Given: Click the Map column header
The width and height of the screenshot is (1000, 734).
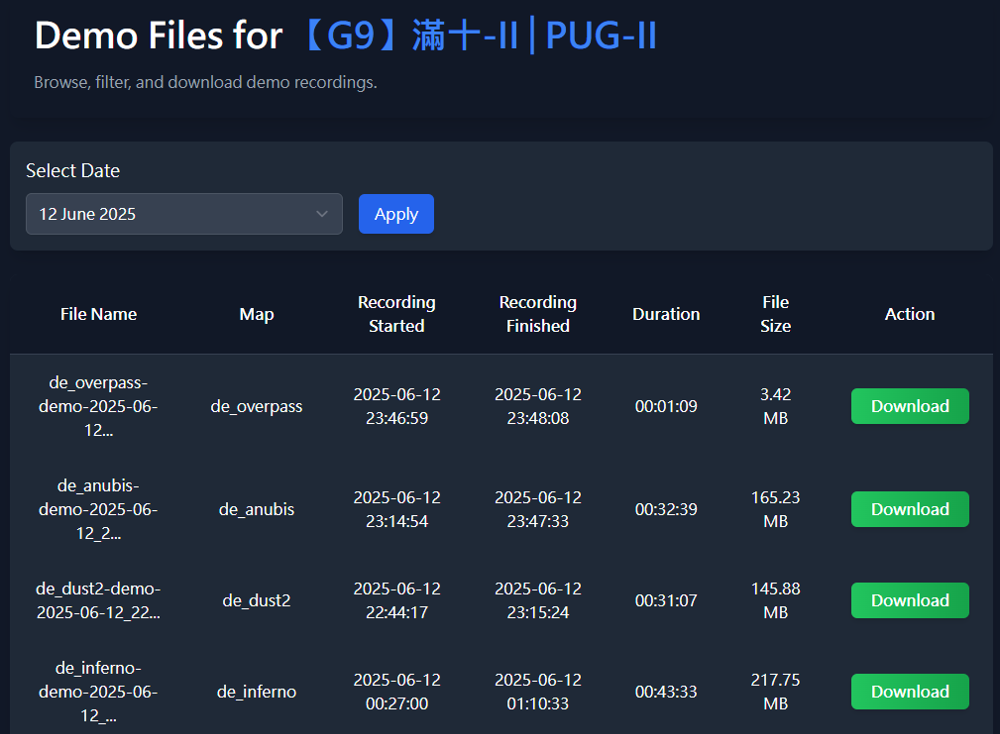Looking at the screenshot, I should pos(256,314).
